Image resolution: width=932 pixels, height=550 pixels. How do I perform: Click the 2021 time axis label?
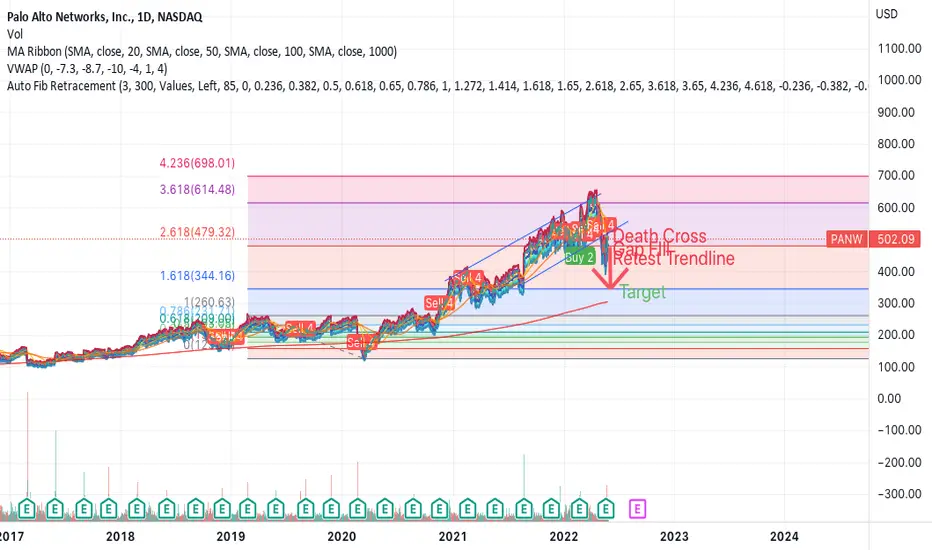coord(453,537)
